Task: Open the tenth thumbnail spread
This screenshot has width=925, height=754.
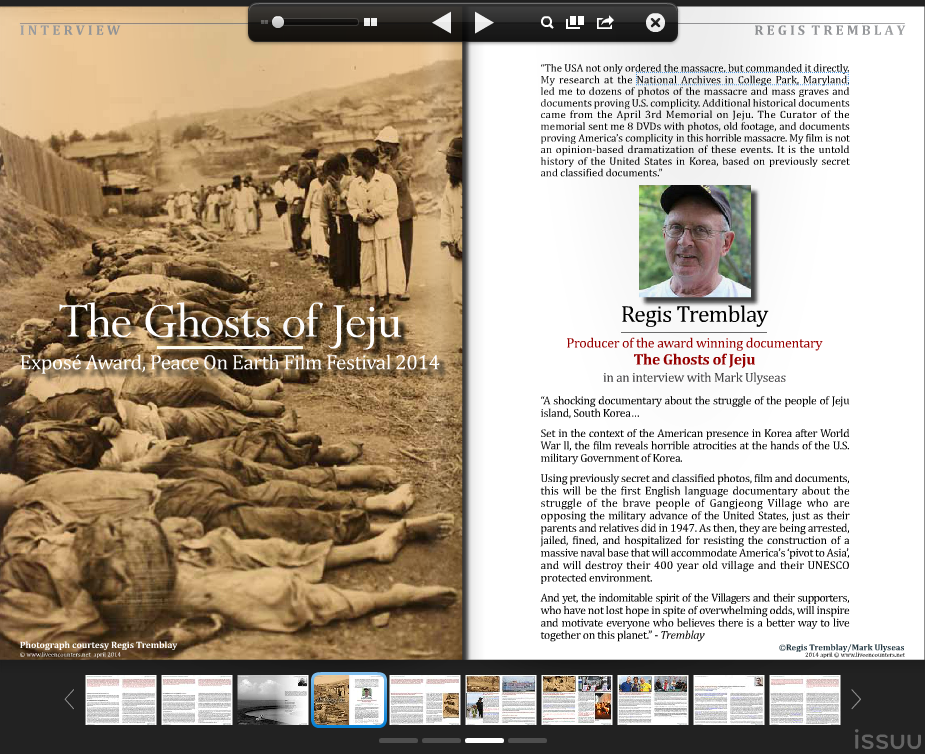Action: coord(805,700)
